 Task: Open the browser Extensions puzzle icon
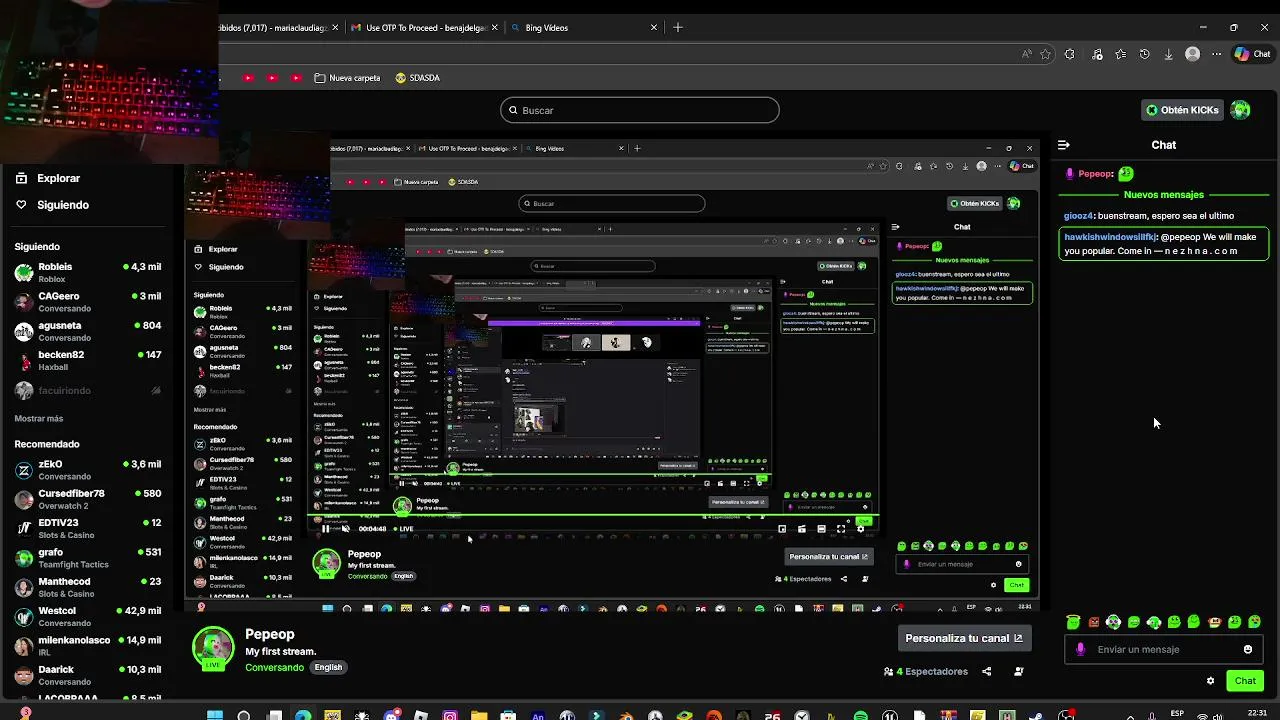pos(1070,54)
